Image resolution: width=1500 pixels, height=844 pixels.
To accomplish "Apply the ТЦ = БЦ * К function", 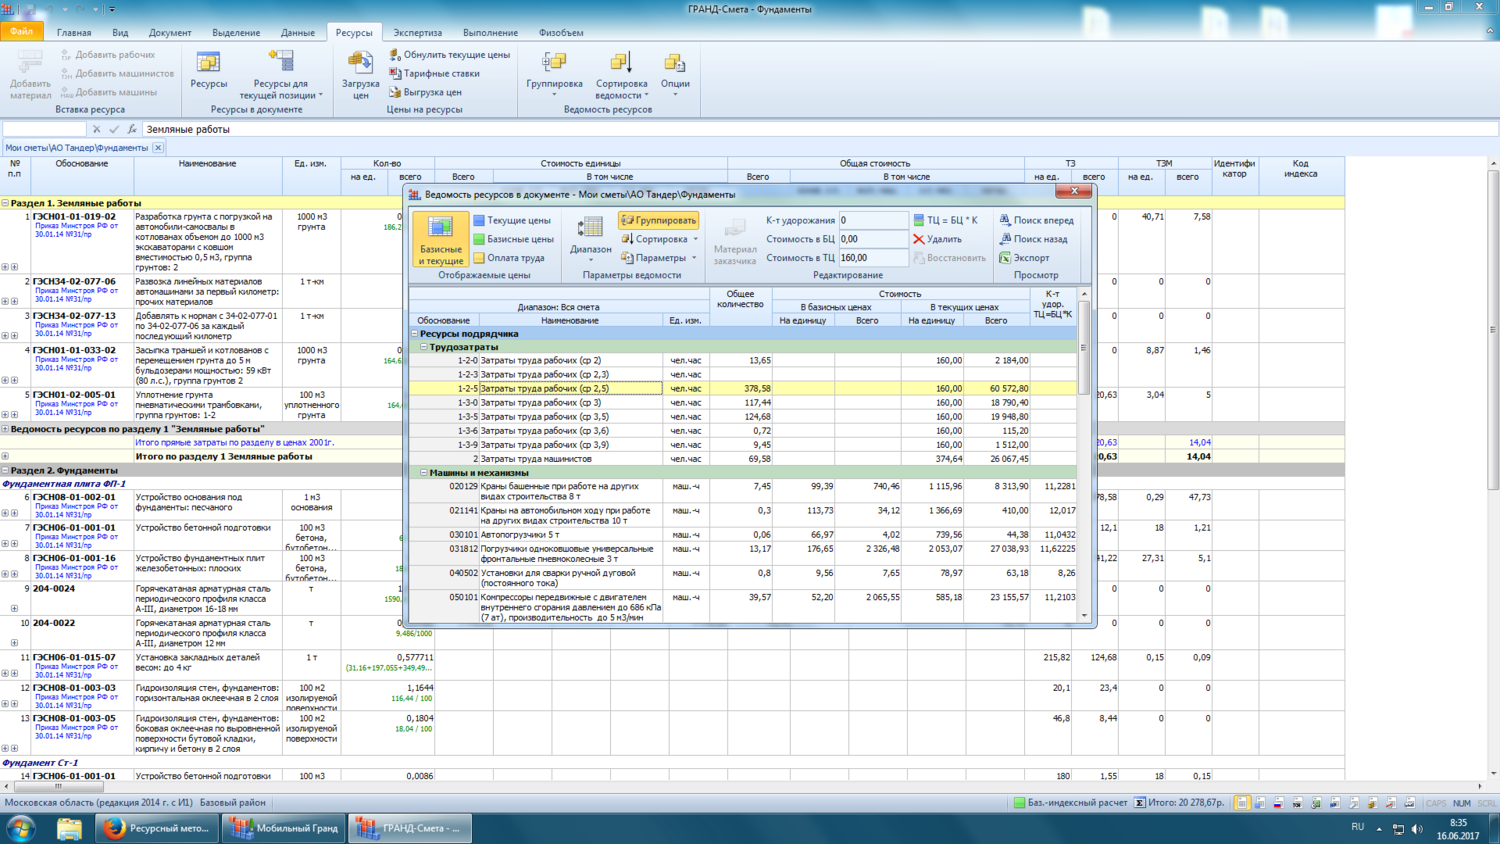I will click(x=945, y=220).
